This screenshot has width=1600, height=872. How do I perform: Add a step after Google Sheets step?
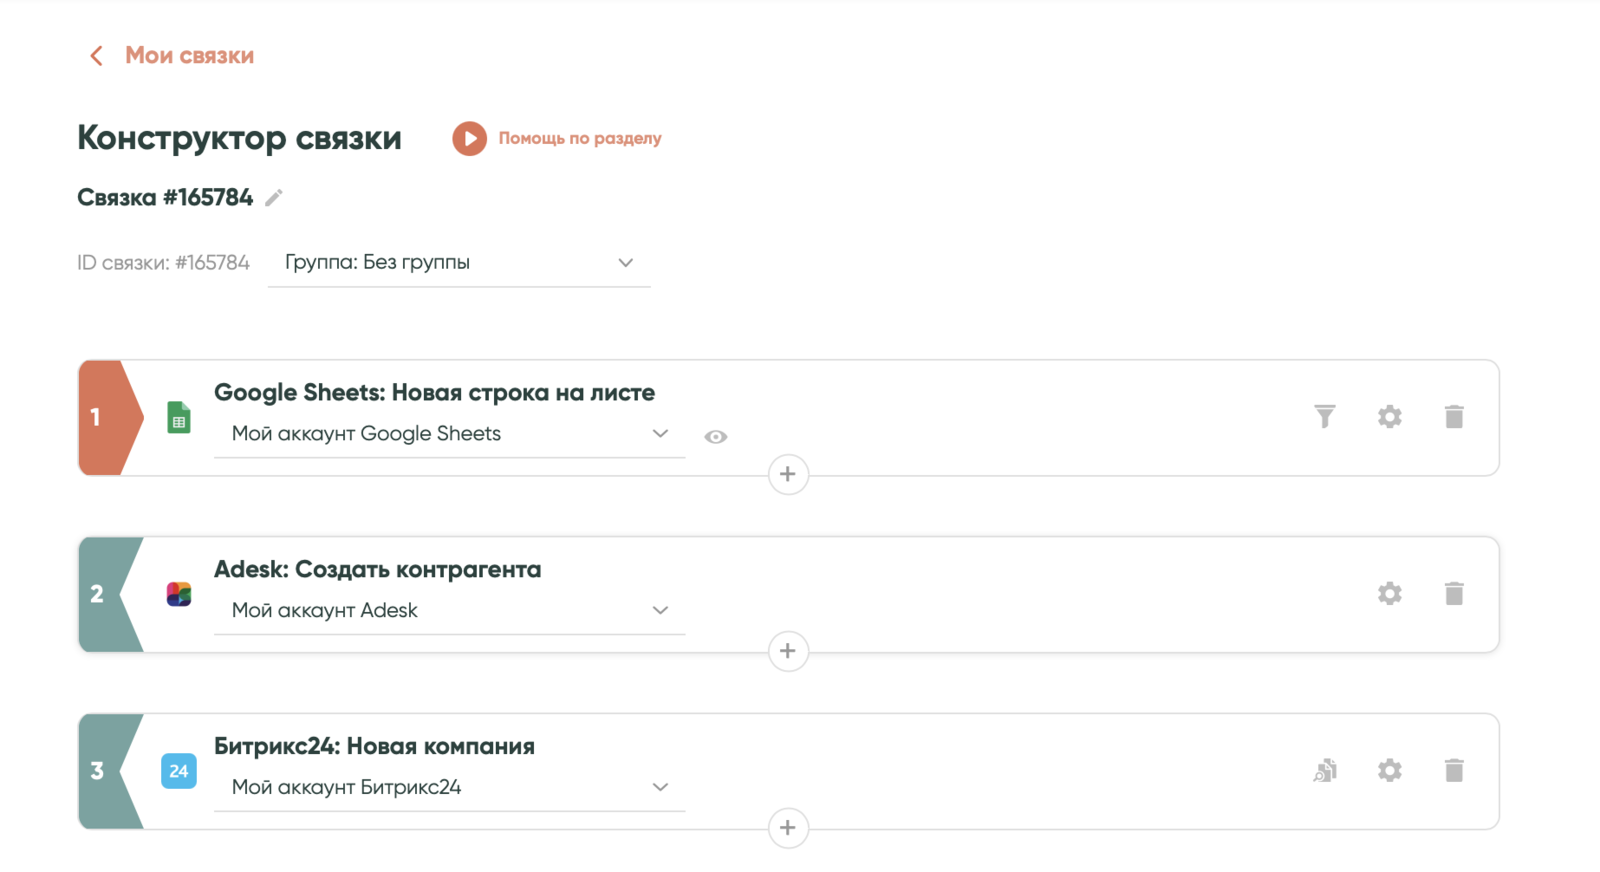(788, 474)
